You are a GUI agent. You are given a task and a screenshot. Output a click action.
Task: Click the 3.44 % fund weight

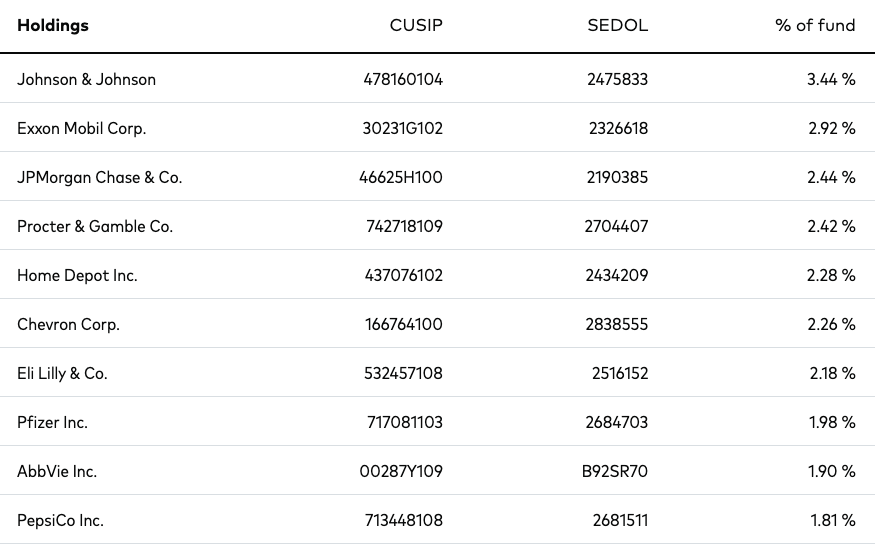tap(831, 80)
